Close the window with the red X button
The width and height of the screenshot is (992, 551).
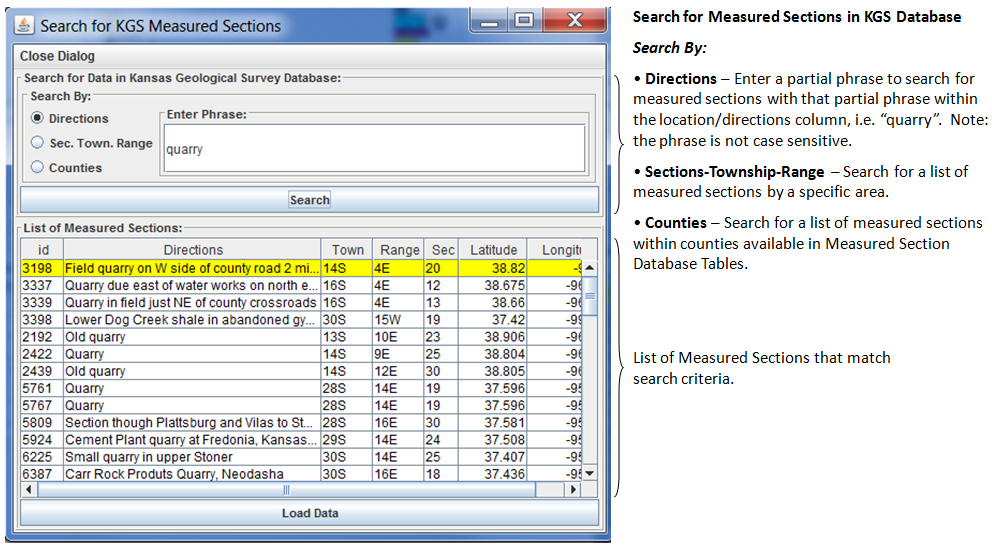coord(574,21)
